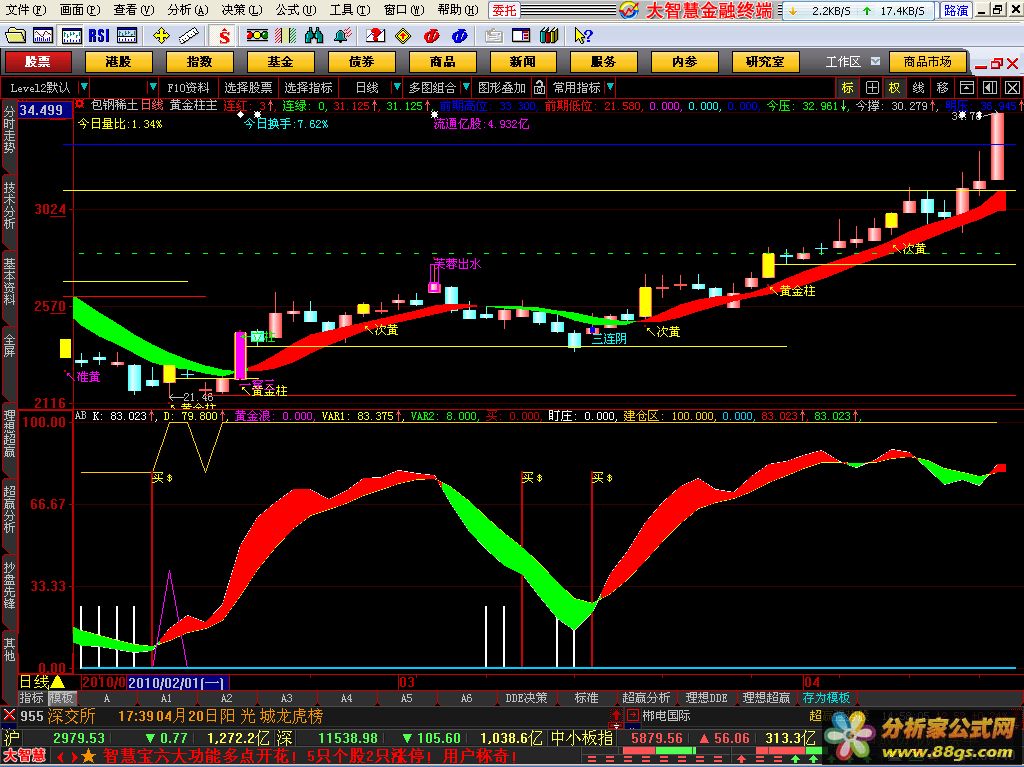Click the bookshelf icon in toolbar

(x=551, y=35)
